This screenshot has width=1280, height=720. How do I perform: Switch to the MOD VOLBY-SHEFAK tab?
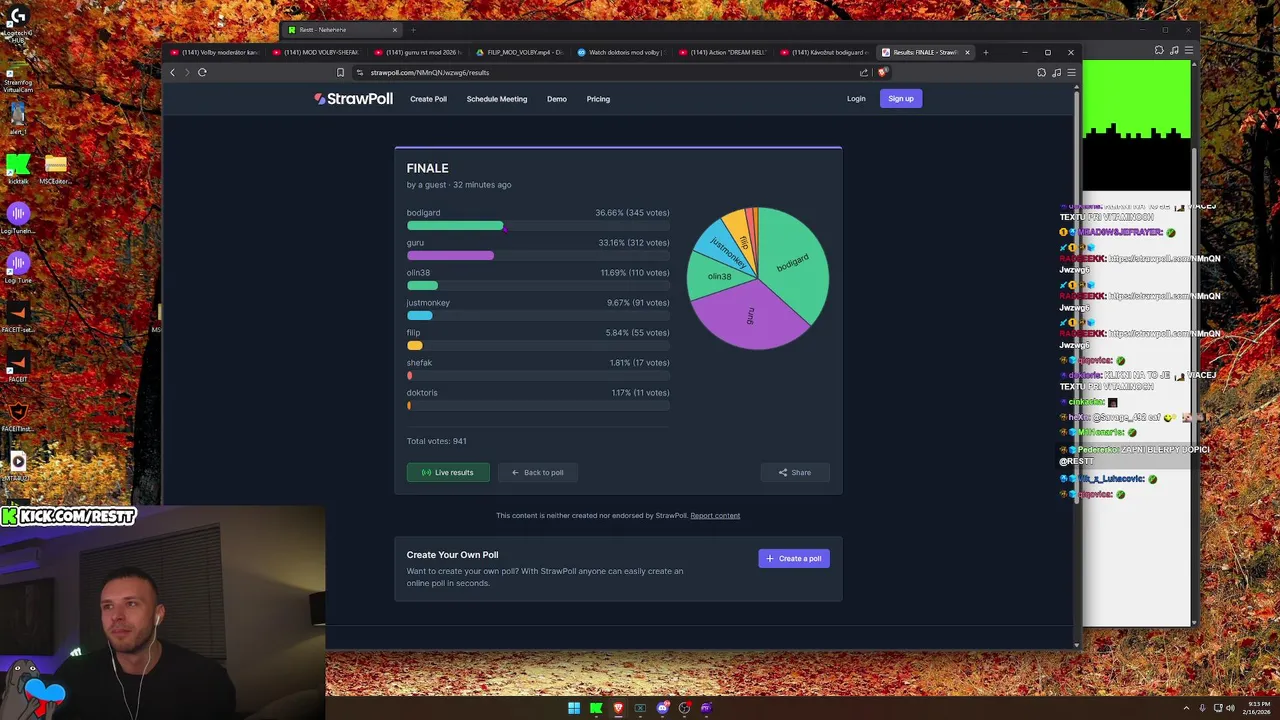point(316,52)
